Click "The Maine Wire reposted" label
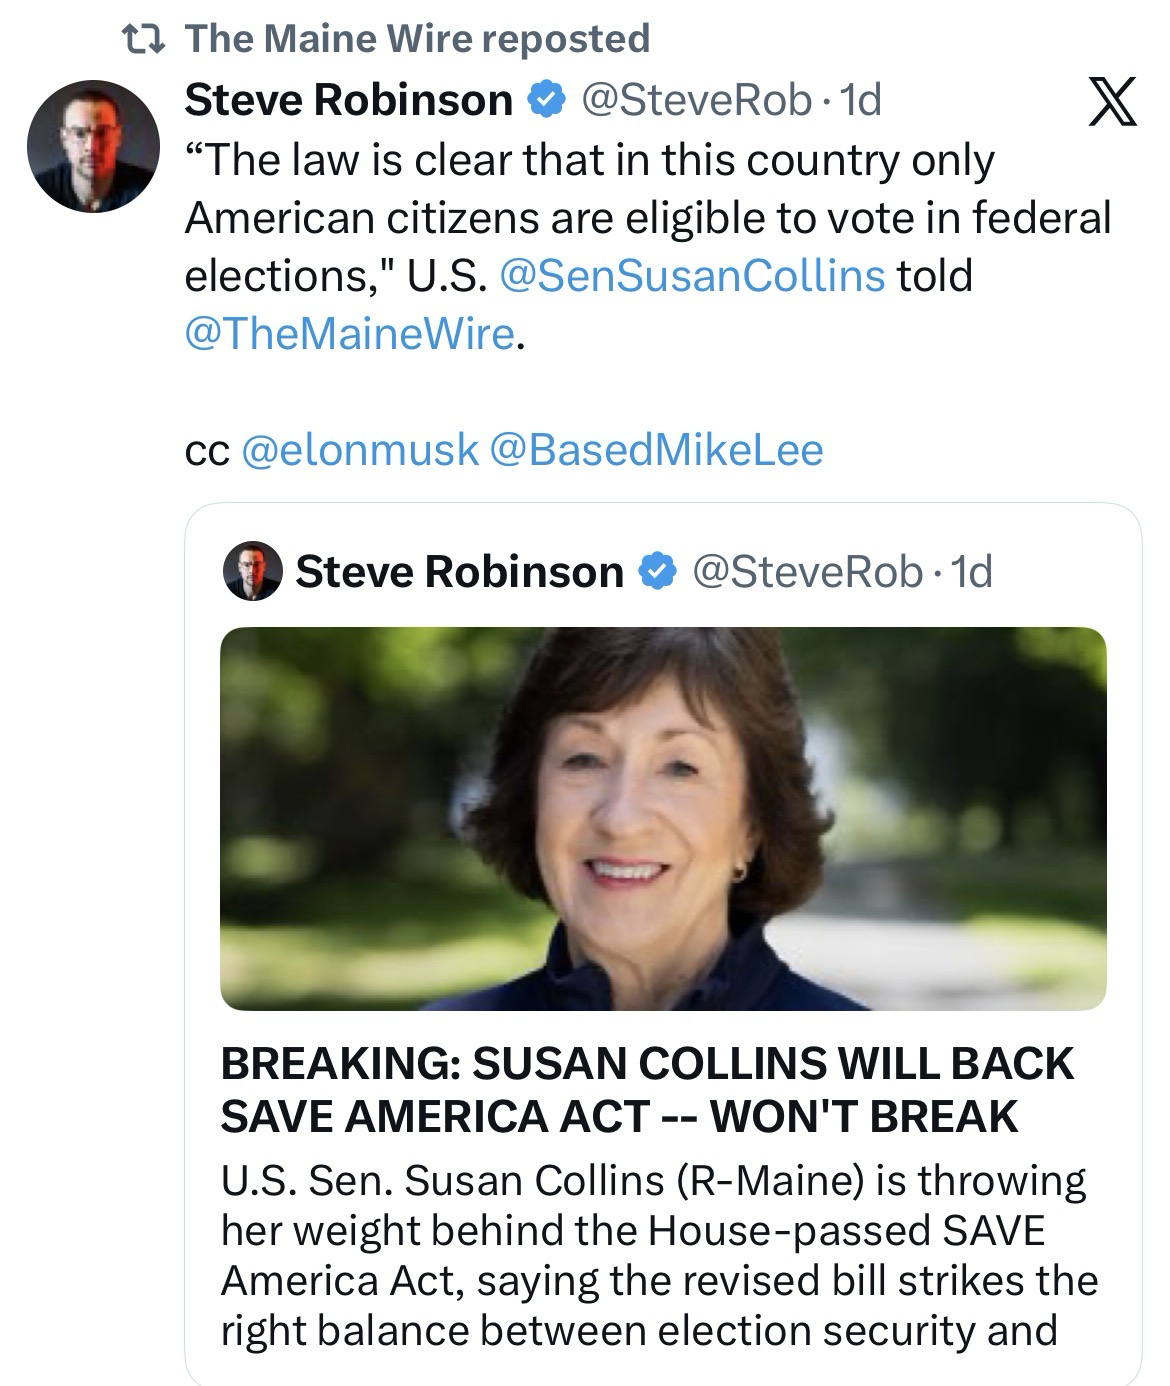Image resolution: width=1170 pixels, height=1386 pixels. [417, 39]
